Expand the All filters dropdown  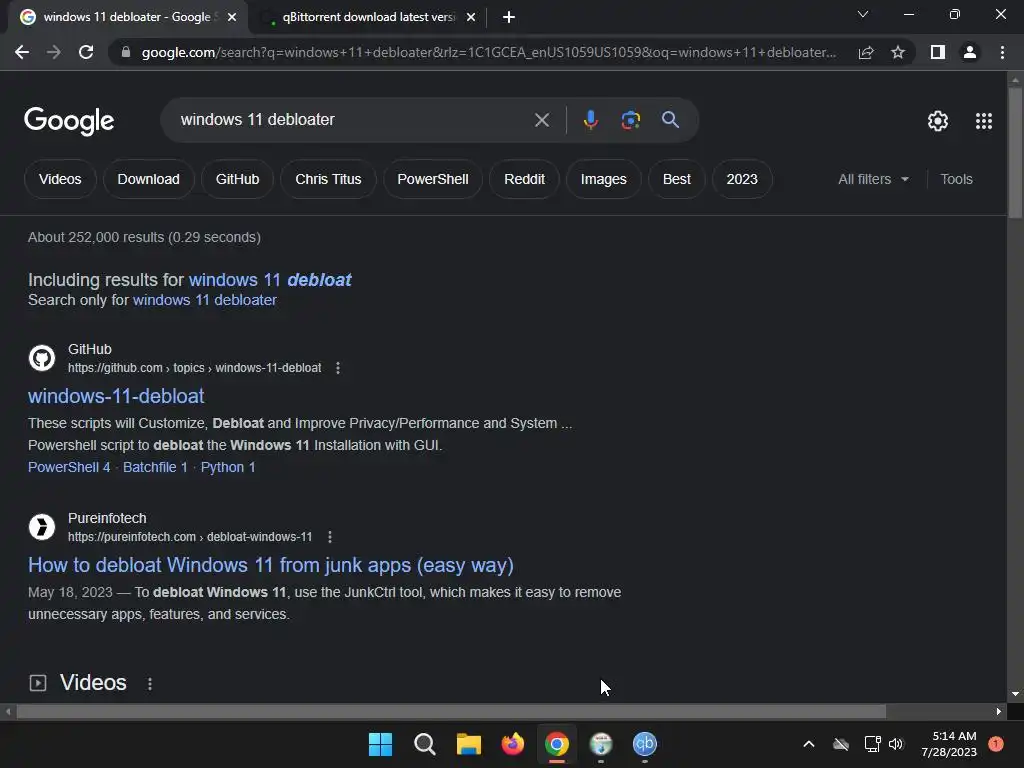[x=873, y=179]
